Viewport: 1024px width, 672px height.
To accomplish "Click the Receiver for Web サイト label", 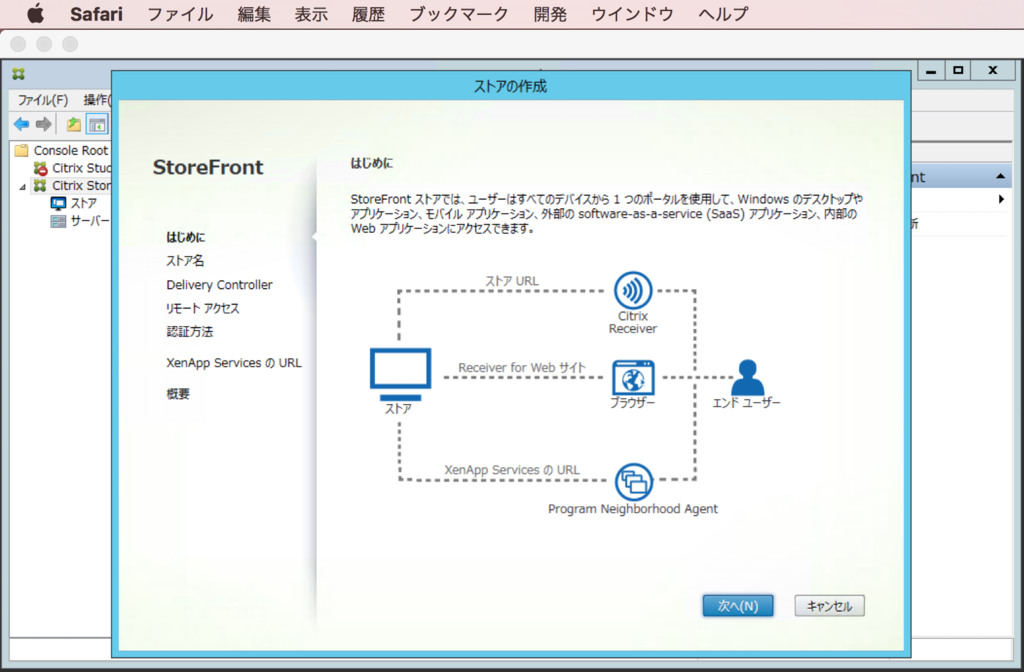I will click(522, 368).
